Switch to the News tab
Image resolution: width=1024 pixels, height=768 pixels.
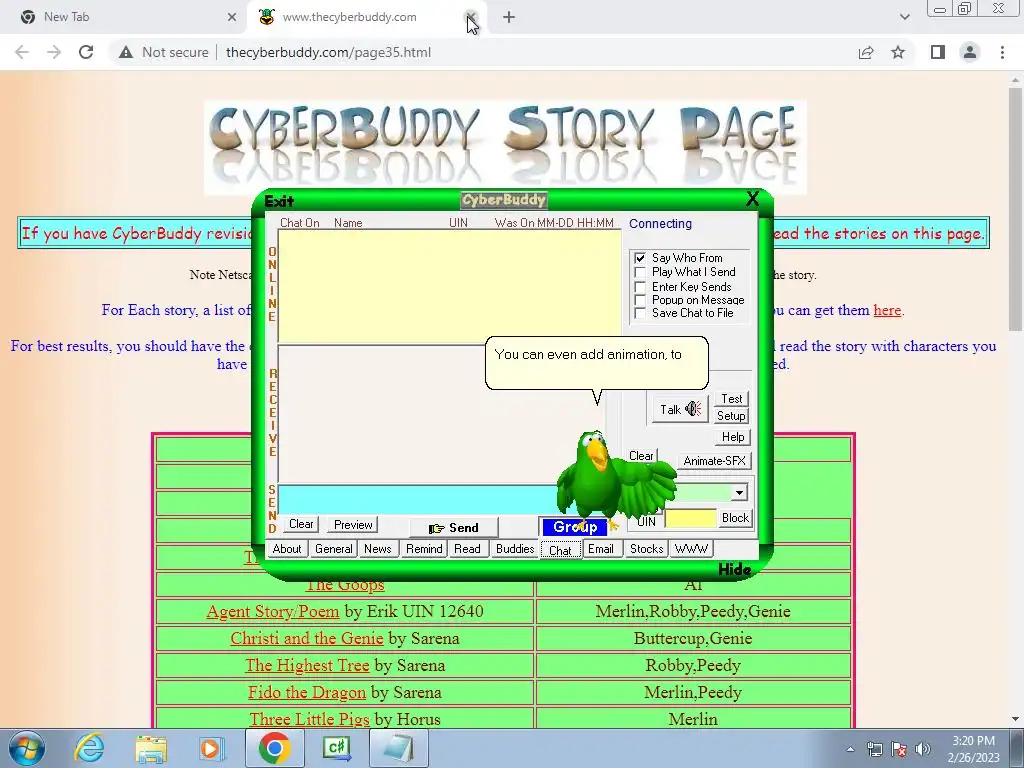tap(377, 549)
